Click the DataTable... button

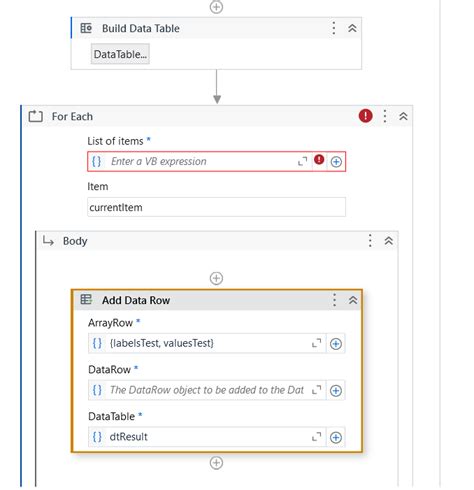click(x=120, y=54)
